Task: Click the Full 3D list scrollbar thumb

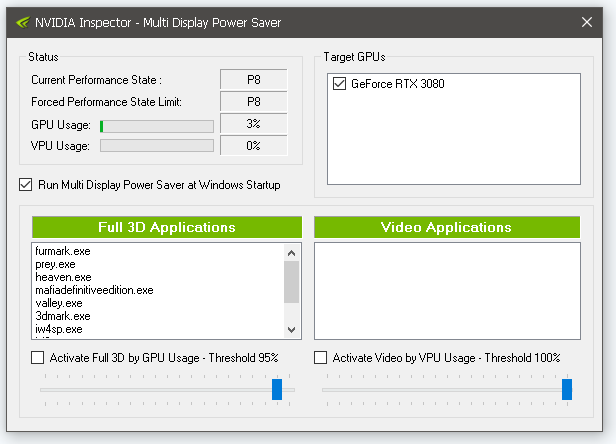Action: point(292,282)
